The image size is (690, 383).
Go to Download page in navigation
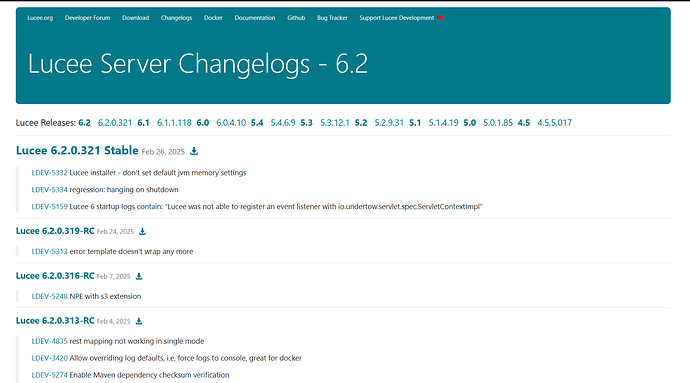[136, 18]
